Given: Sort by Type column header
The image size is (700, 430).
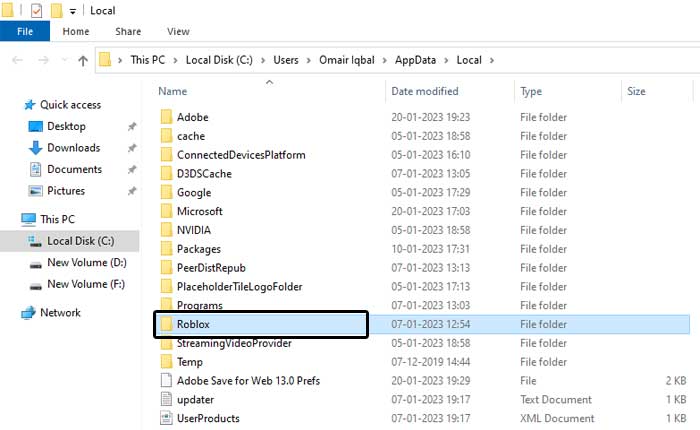Looking at the screenshot, I should pos(531,92).
